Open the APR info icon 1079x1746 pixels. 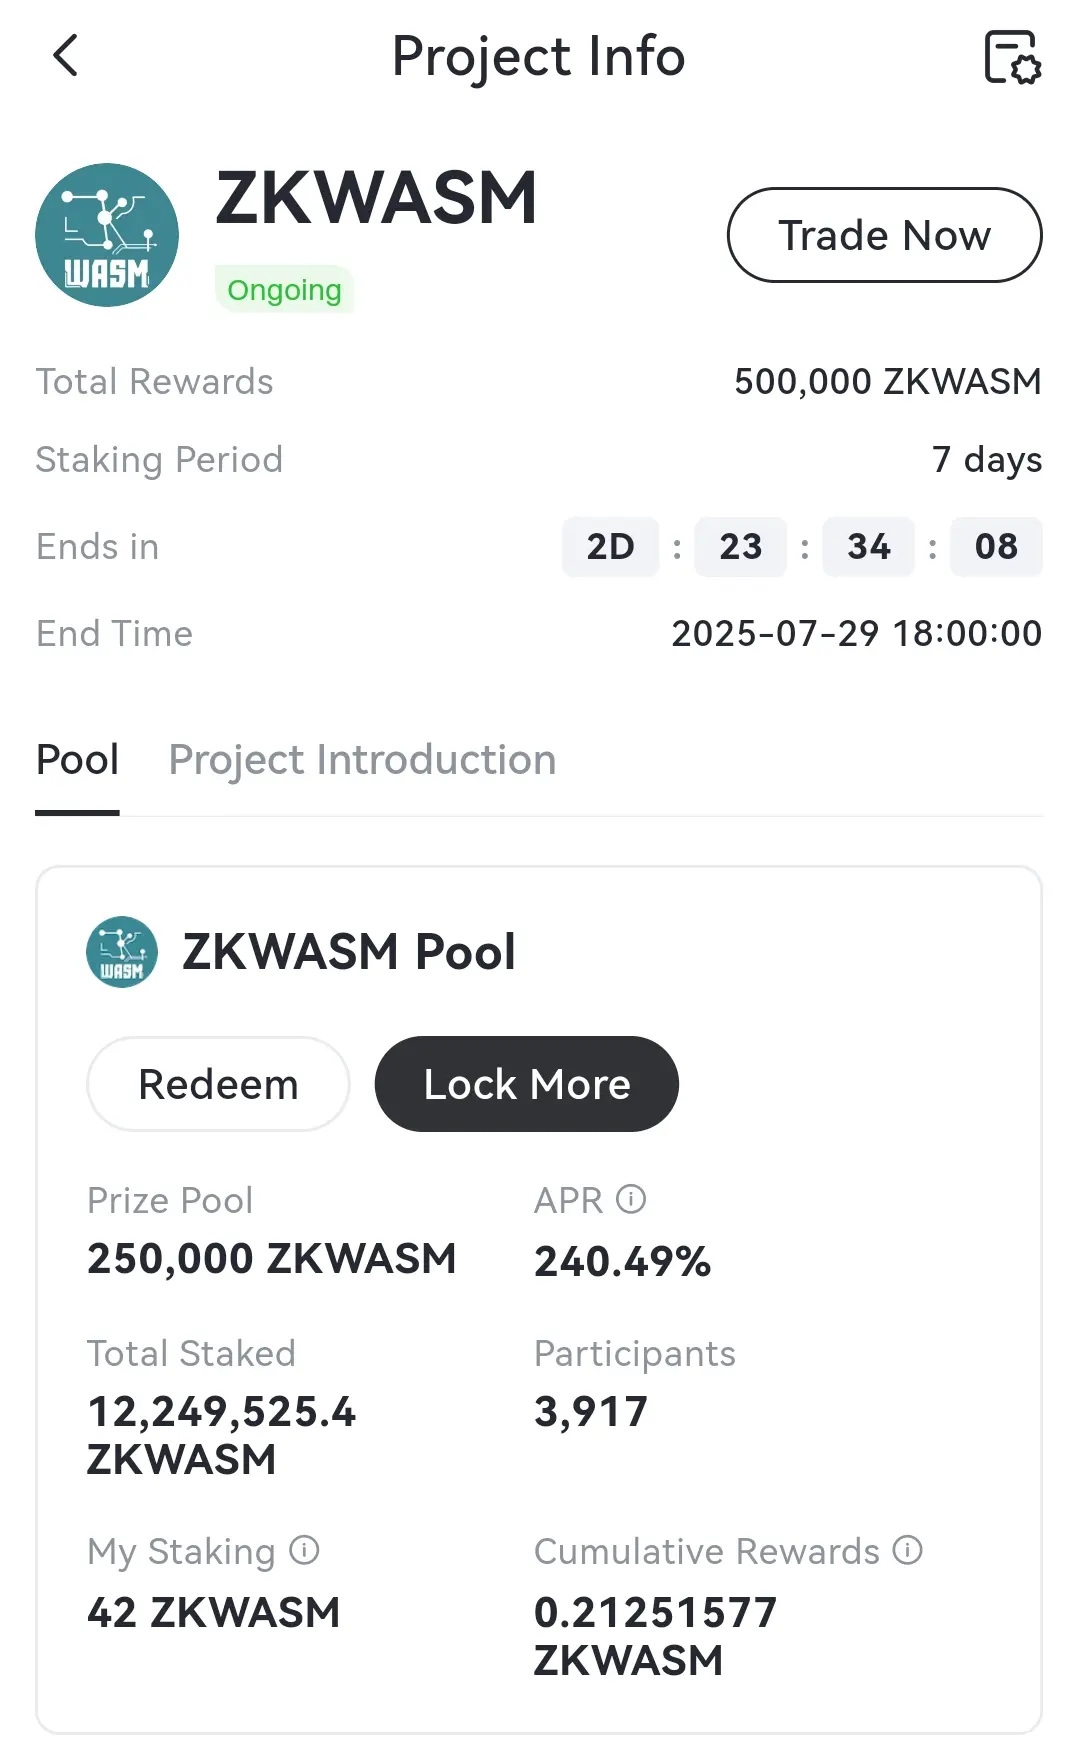click(631, 1199)
